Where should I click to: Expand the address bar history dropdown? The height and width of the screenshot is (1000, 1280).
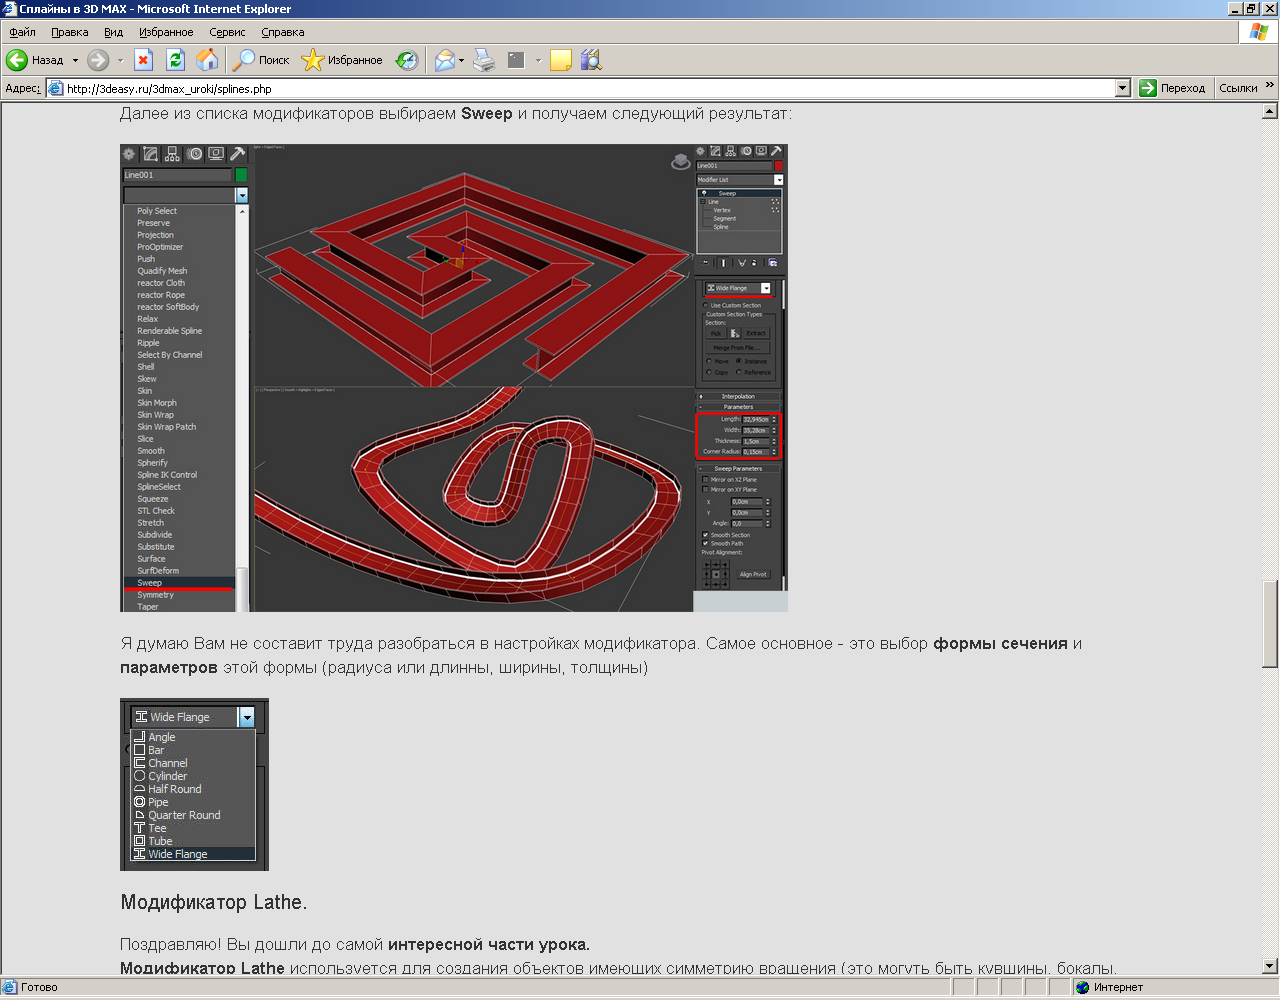point(1122,88)
